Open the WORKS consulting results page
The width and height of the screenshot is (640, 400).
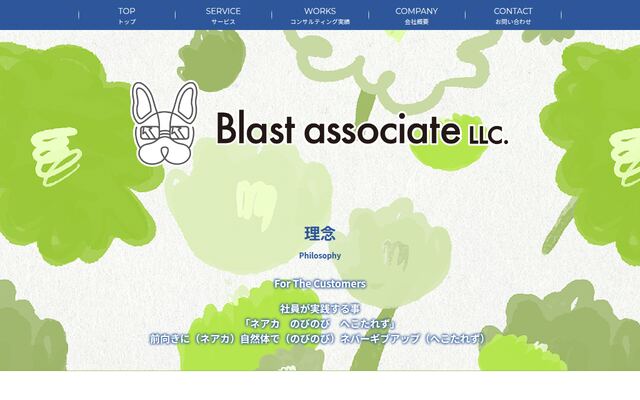[320, 16]
